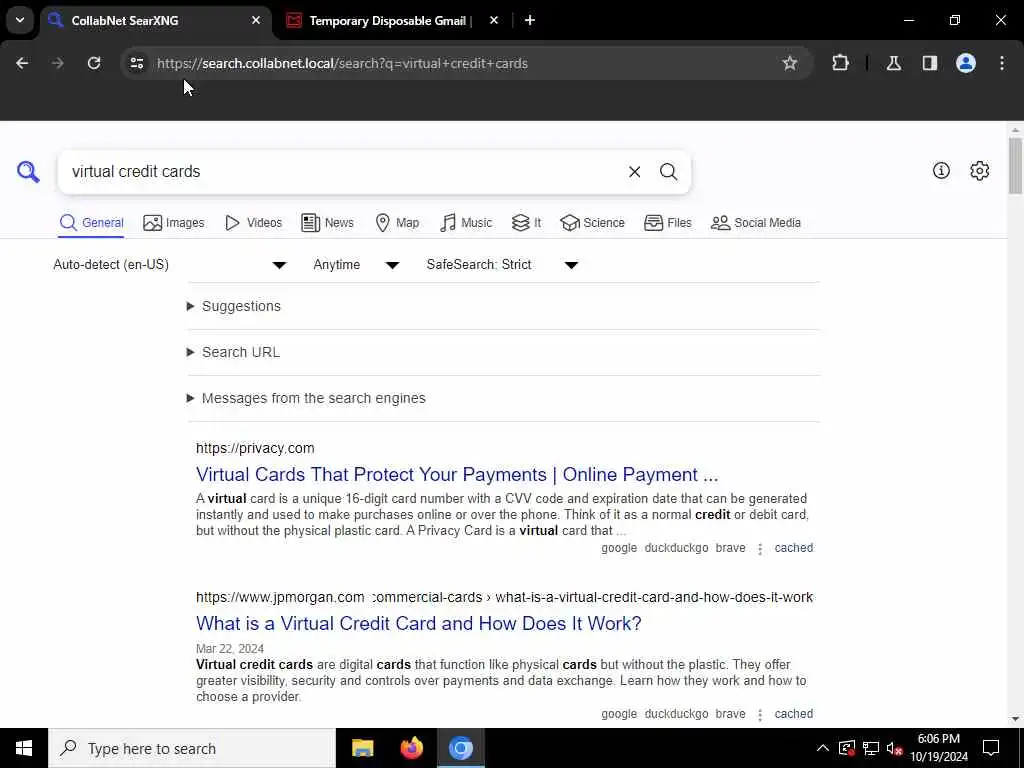Viewport: 1024px width, 768px height.
Task: Go forward in browser history
Action: click(x=58, y=63)
